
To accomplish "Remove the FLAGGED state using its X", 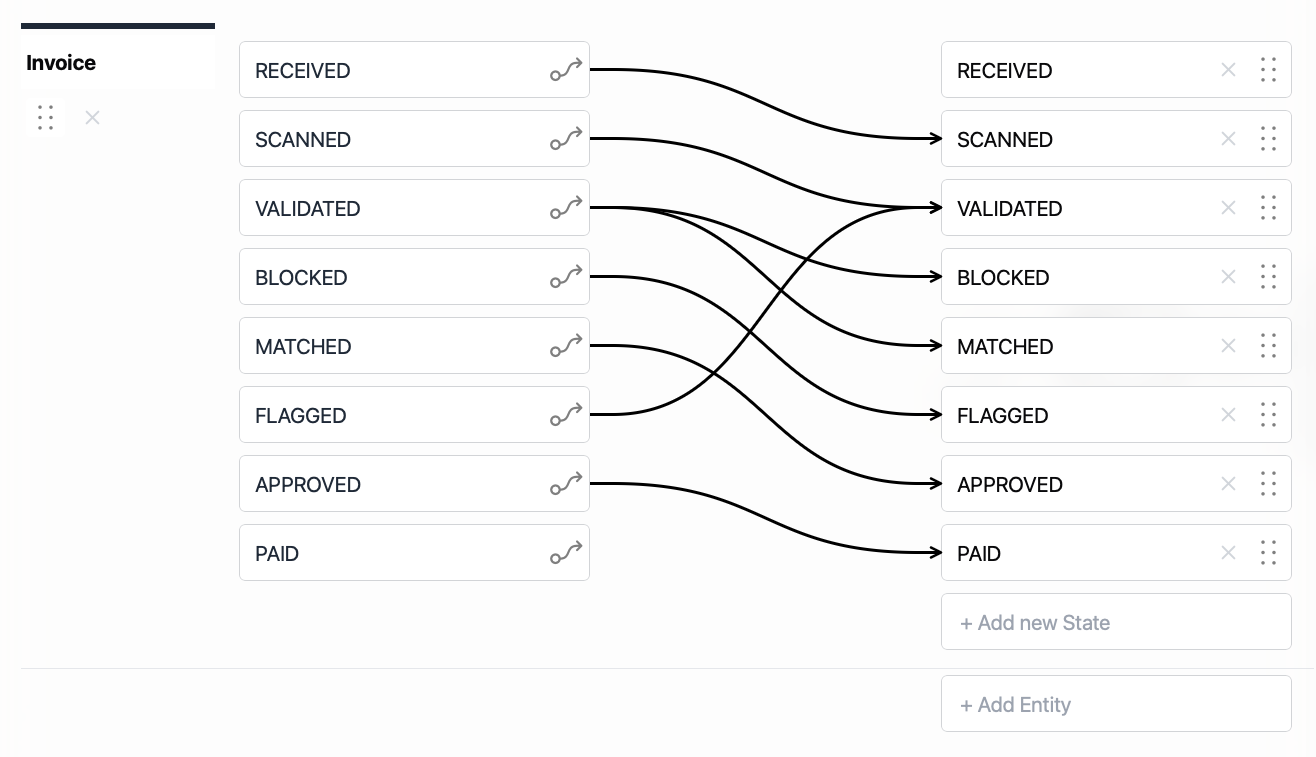I will click(1228, 414).
